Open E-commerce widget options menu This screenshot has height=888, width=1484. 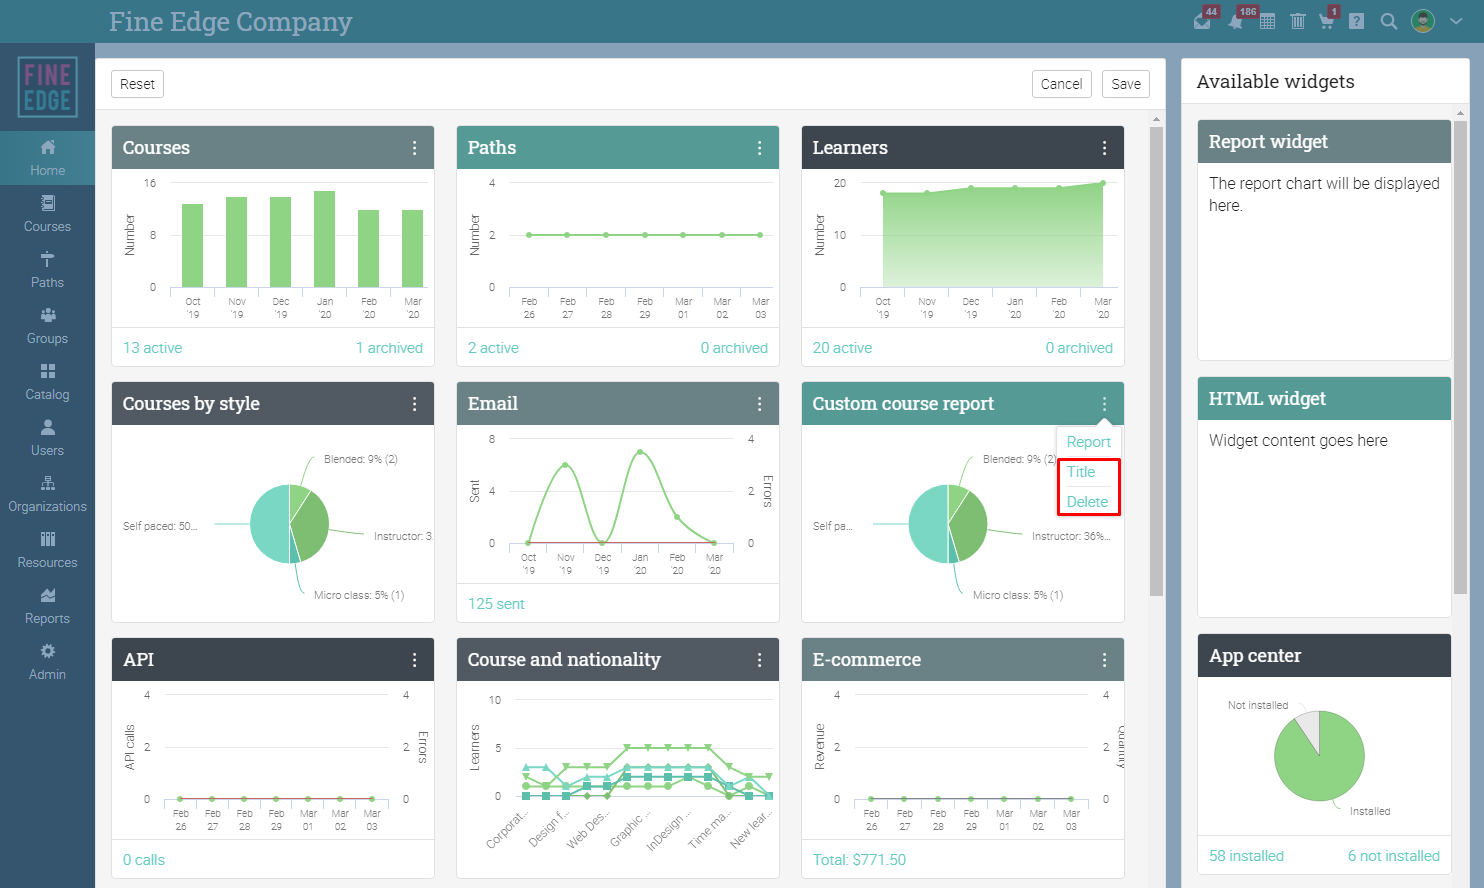coord(1105,660)
